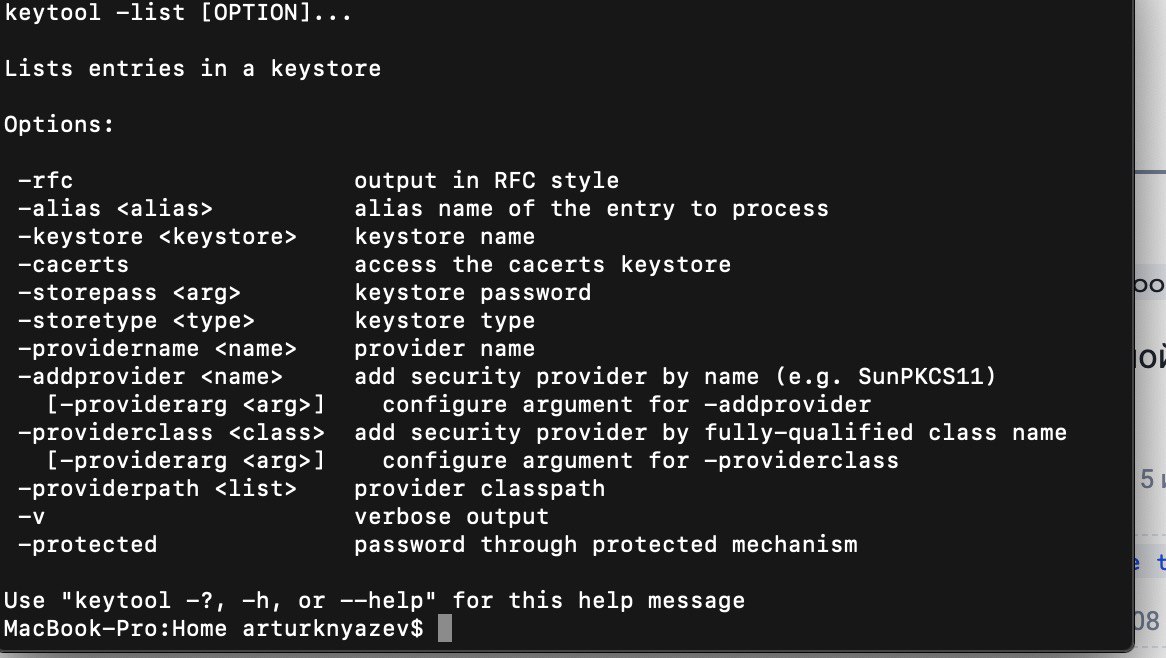This screenshot has height=658, width=1166.
Task: Click the -storetype <type> option
Action: tap(136, 321)
